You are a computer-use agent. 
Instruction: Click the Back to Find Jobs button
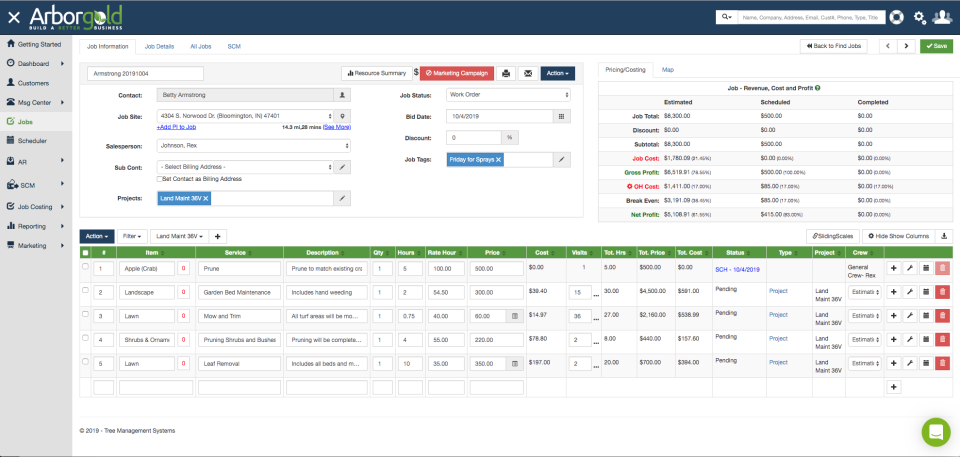tap(834, 46)
